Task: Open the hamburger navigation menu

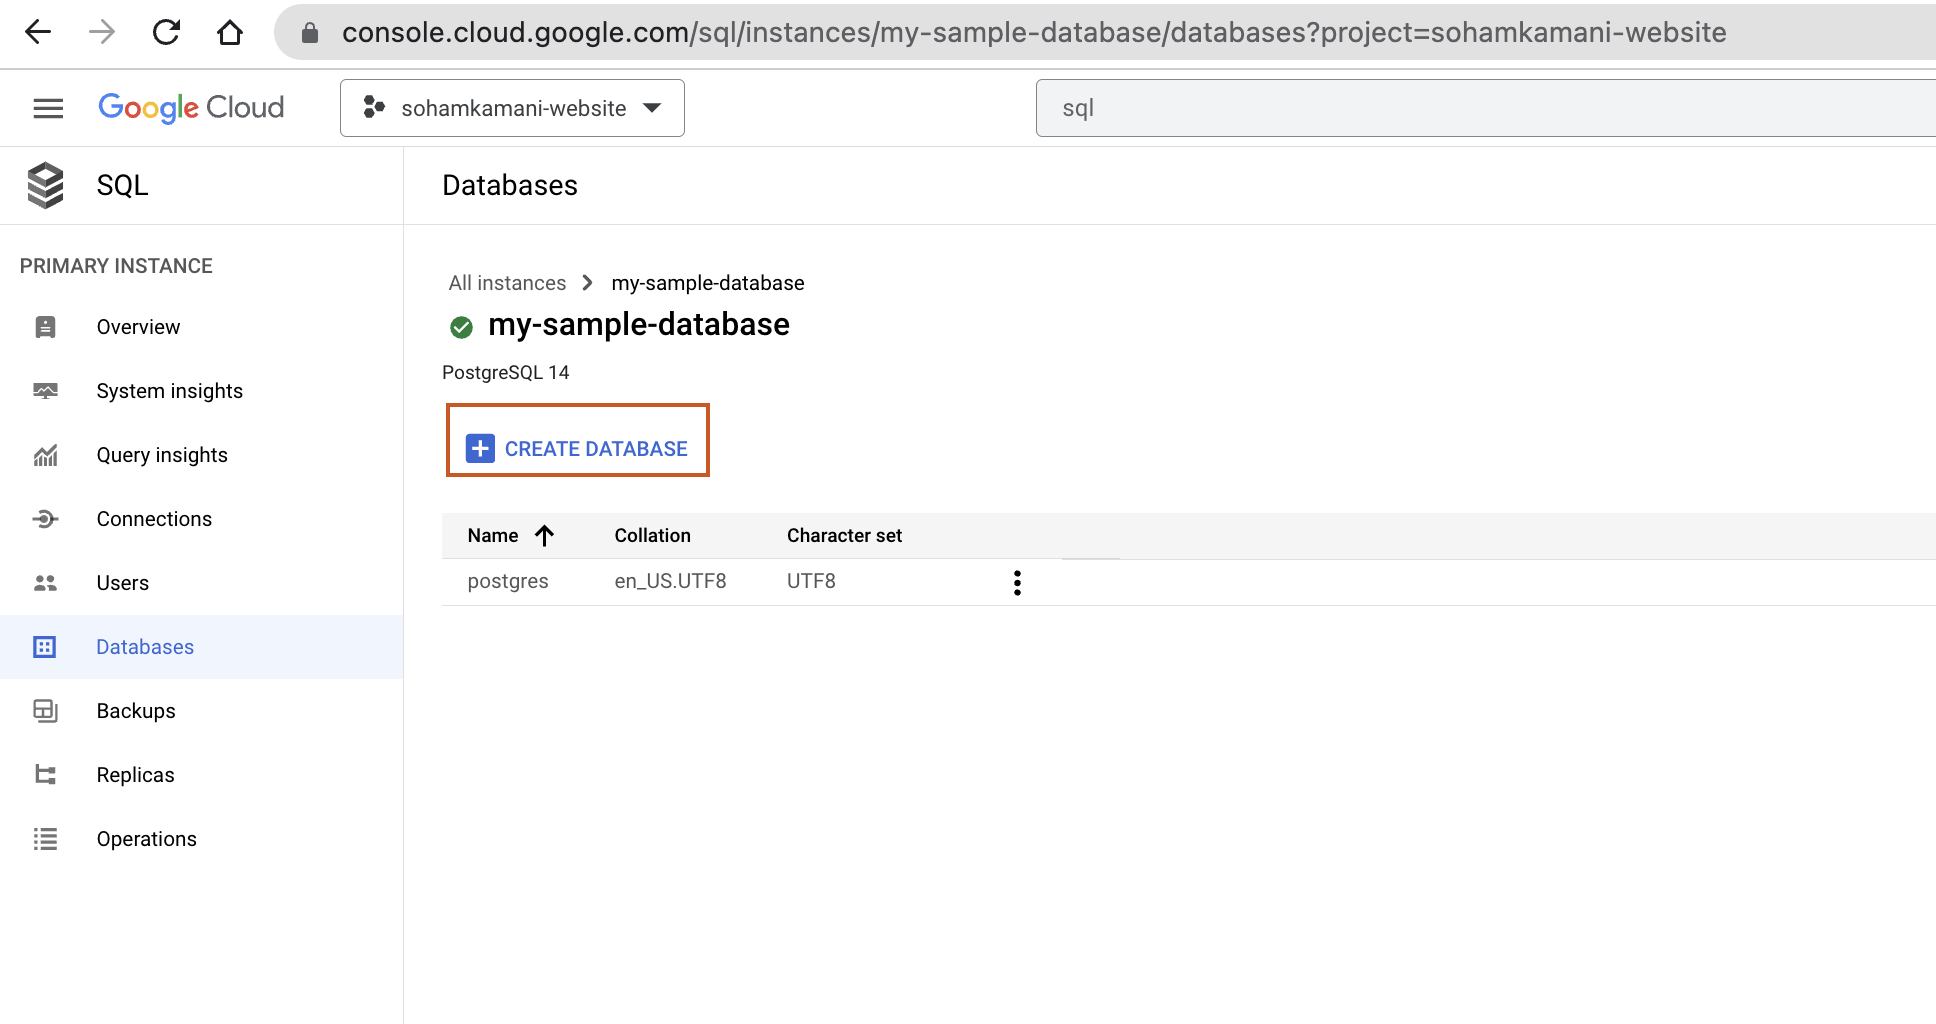Action: (48, 108)
